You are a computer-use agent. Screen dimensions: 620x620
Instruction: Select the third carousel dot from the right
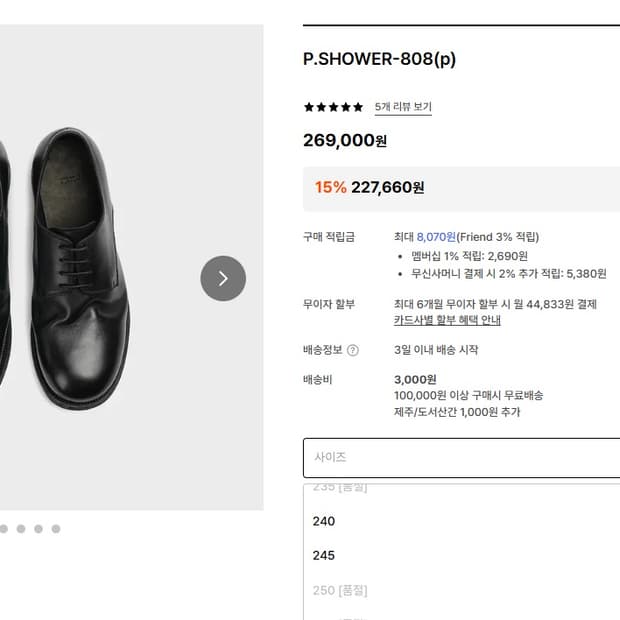coord(20,528)
